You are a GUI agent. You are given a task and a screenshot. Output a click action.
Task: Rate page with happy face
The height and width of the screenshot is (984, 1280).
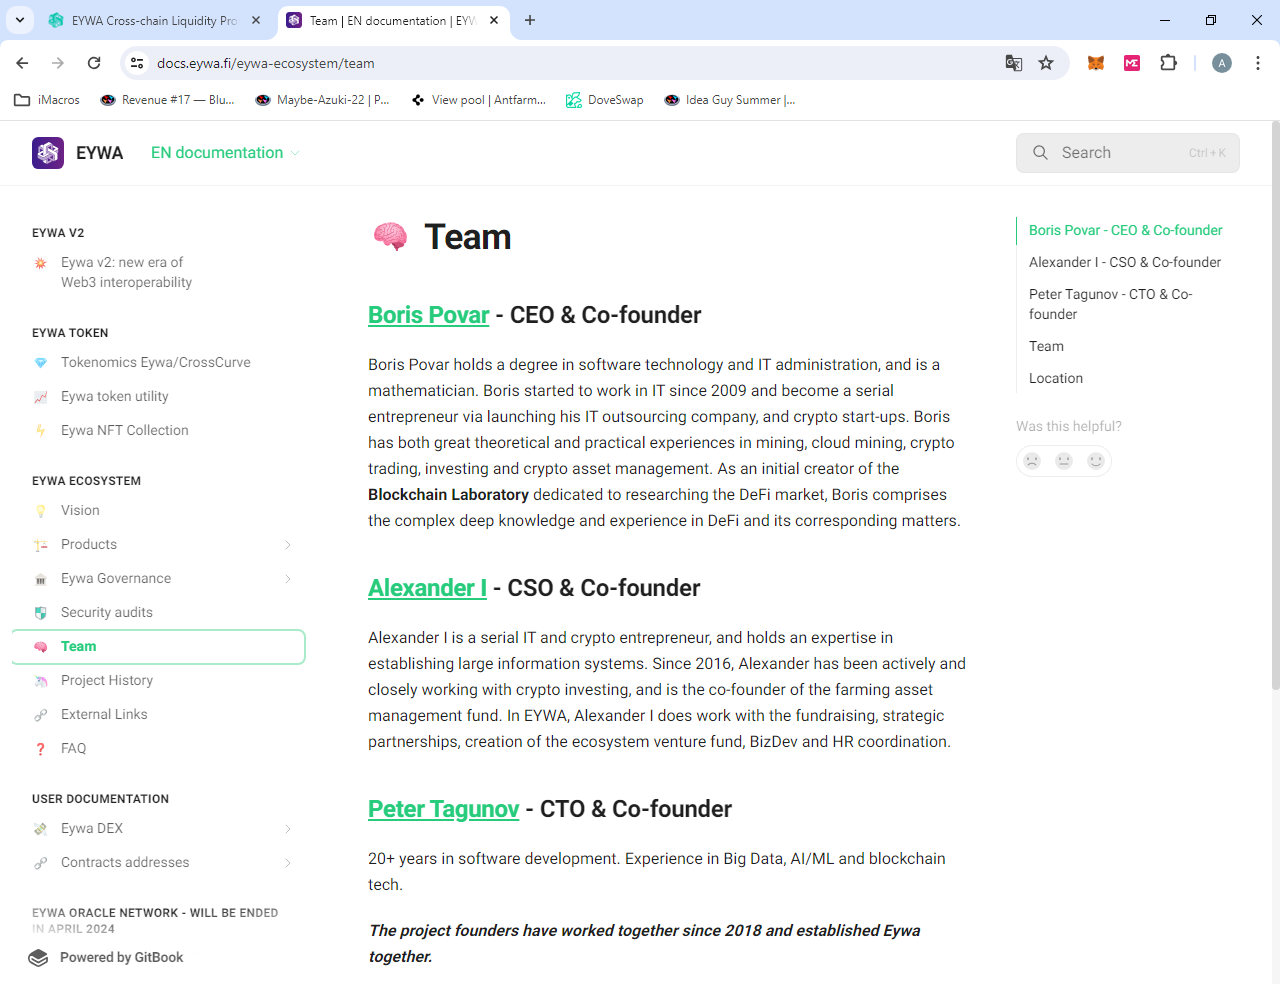point(1096,461)
